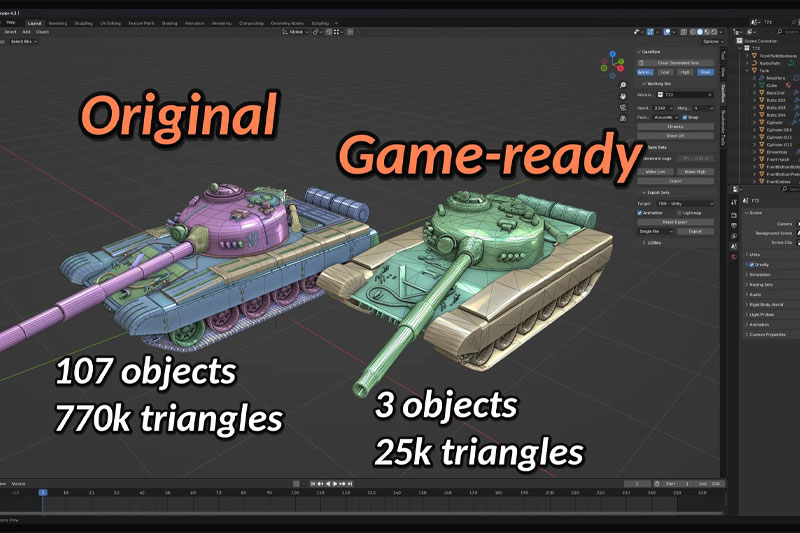Click the Working Set T72 collection field

pyautogui.click(x=685, y=95)
